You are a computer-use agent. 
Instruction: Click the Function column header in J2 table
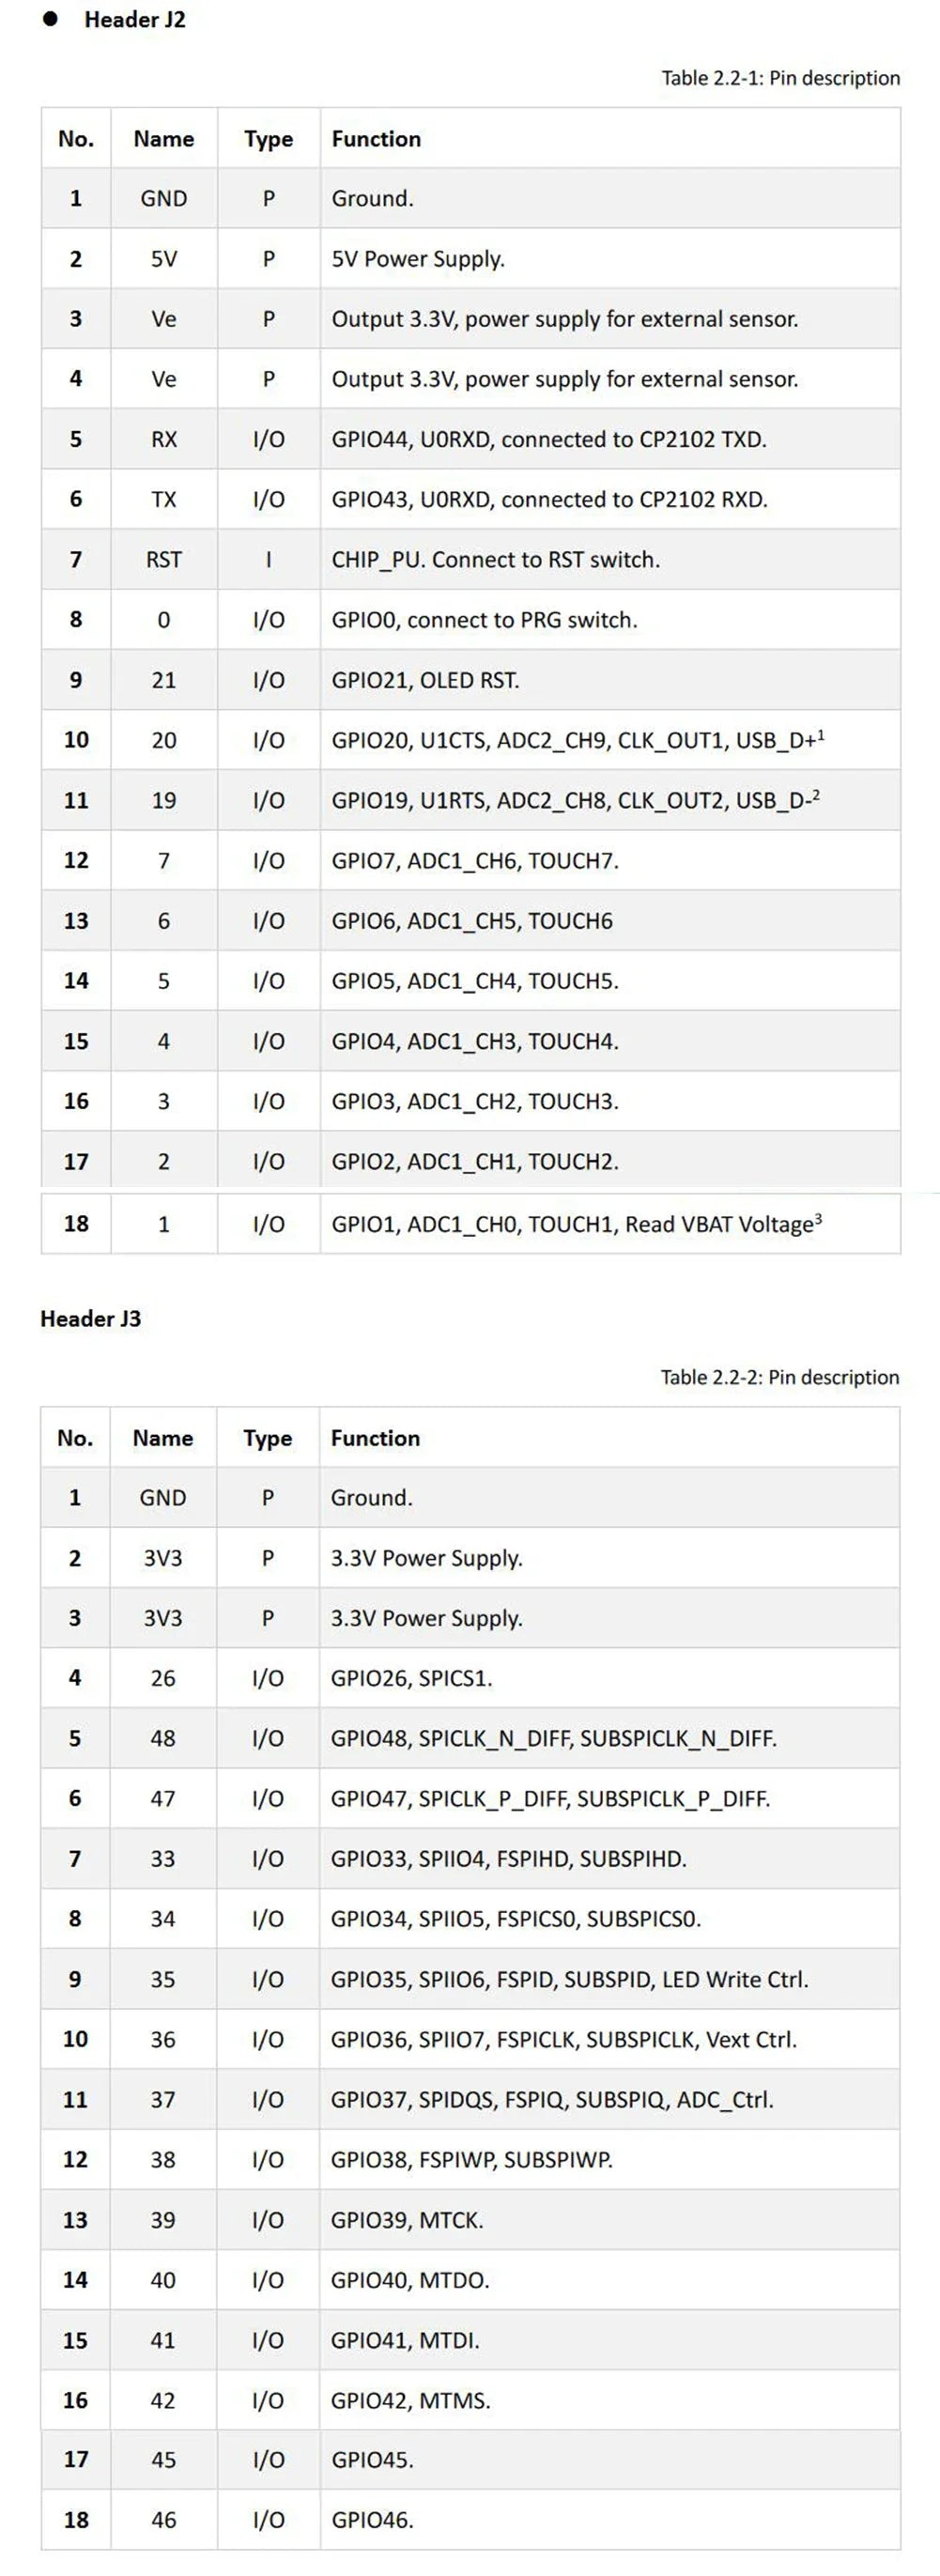[x=376, y=139]
